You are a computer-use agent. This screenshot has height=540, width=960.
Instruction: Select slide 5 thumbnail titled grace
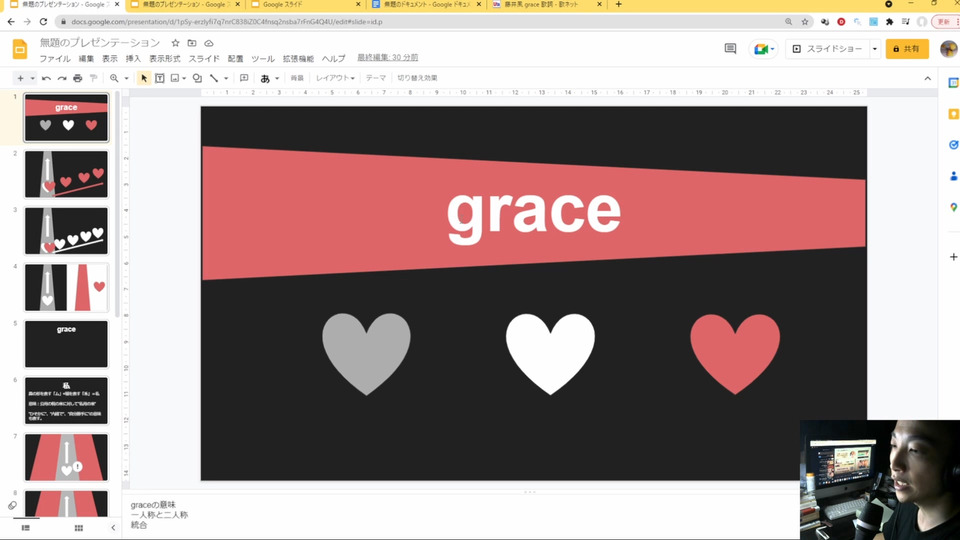tap(66, 344)
